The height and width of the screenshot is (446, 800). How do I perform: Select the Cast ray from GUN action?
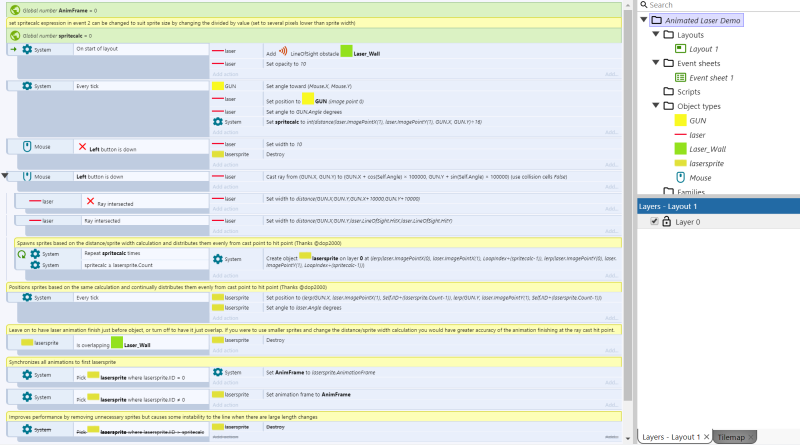click(416, 177)
